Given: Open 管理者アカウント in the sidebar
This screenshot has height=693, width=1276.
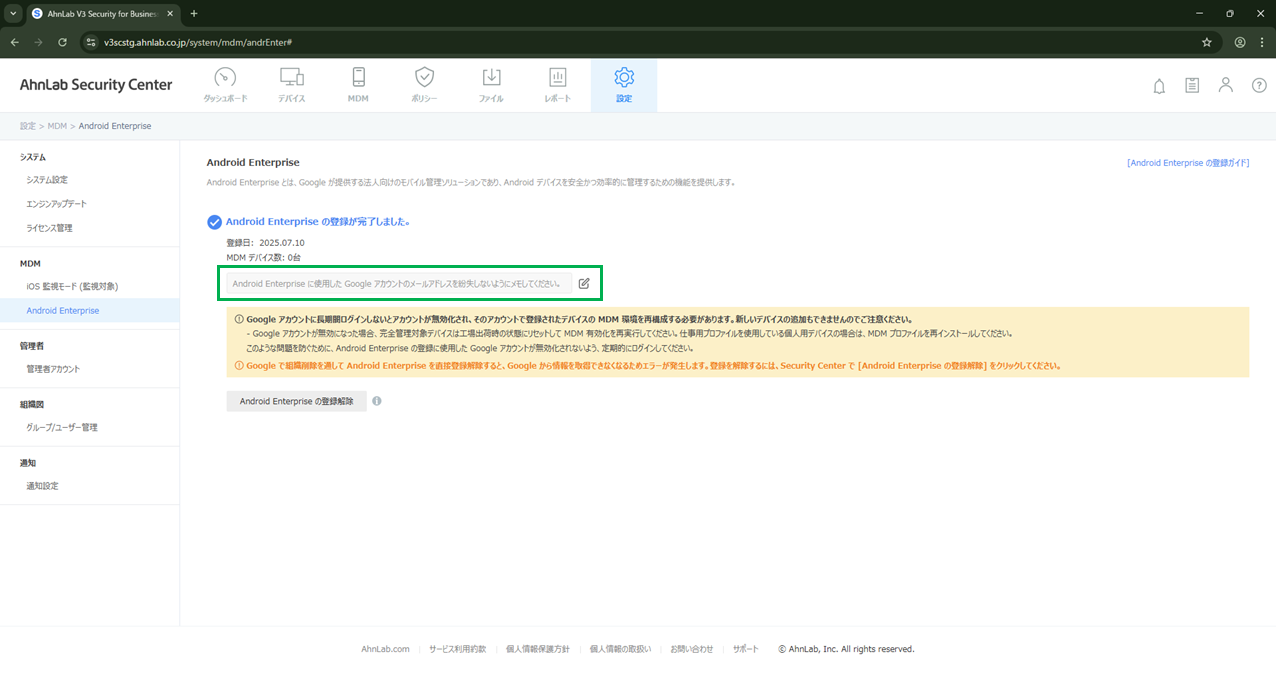Looking at the screenshot, I should pos(53,369).
